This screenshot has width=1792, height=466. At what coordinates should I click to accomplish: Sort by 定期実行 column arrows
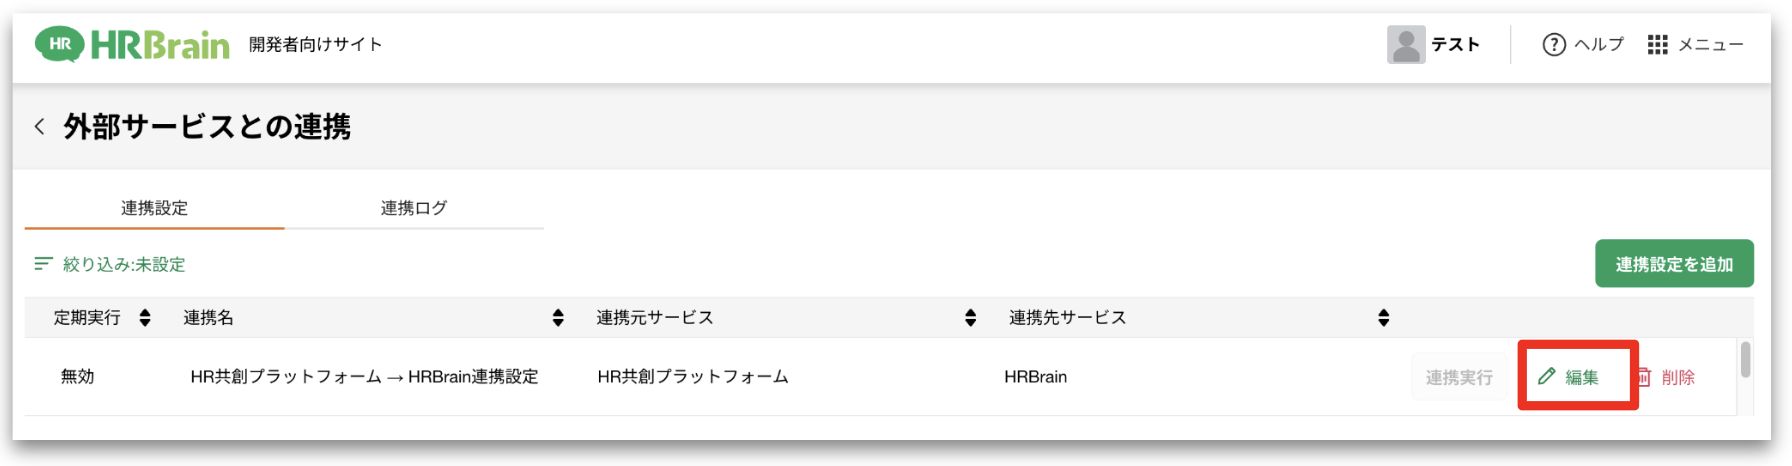145,318
